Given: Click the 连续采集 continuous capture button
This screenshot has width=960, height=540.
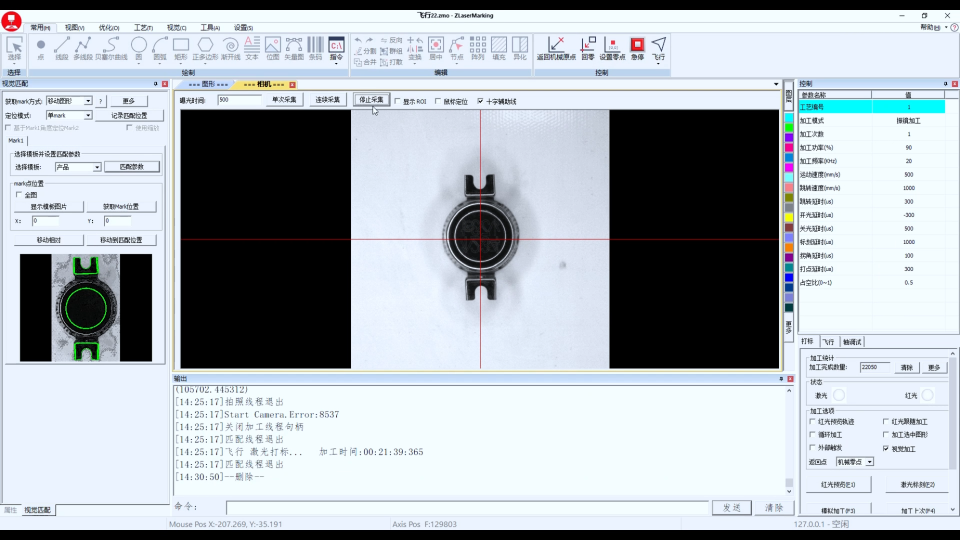Looking at the screenshot, I should click(x=328, y=100).
